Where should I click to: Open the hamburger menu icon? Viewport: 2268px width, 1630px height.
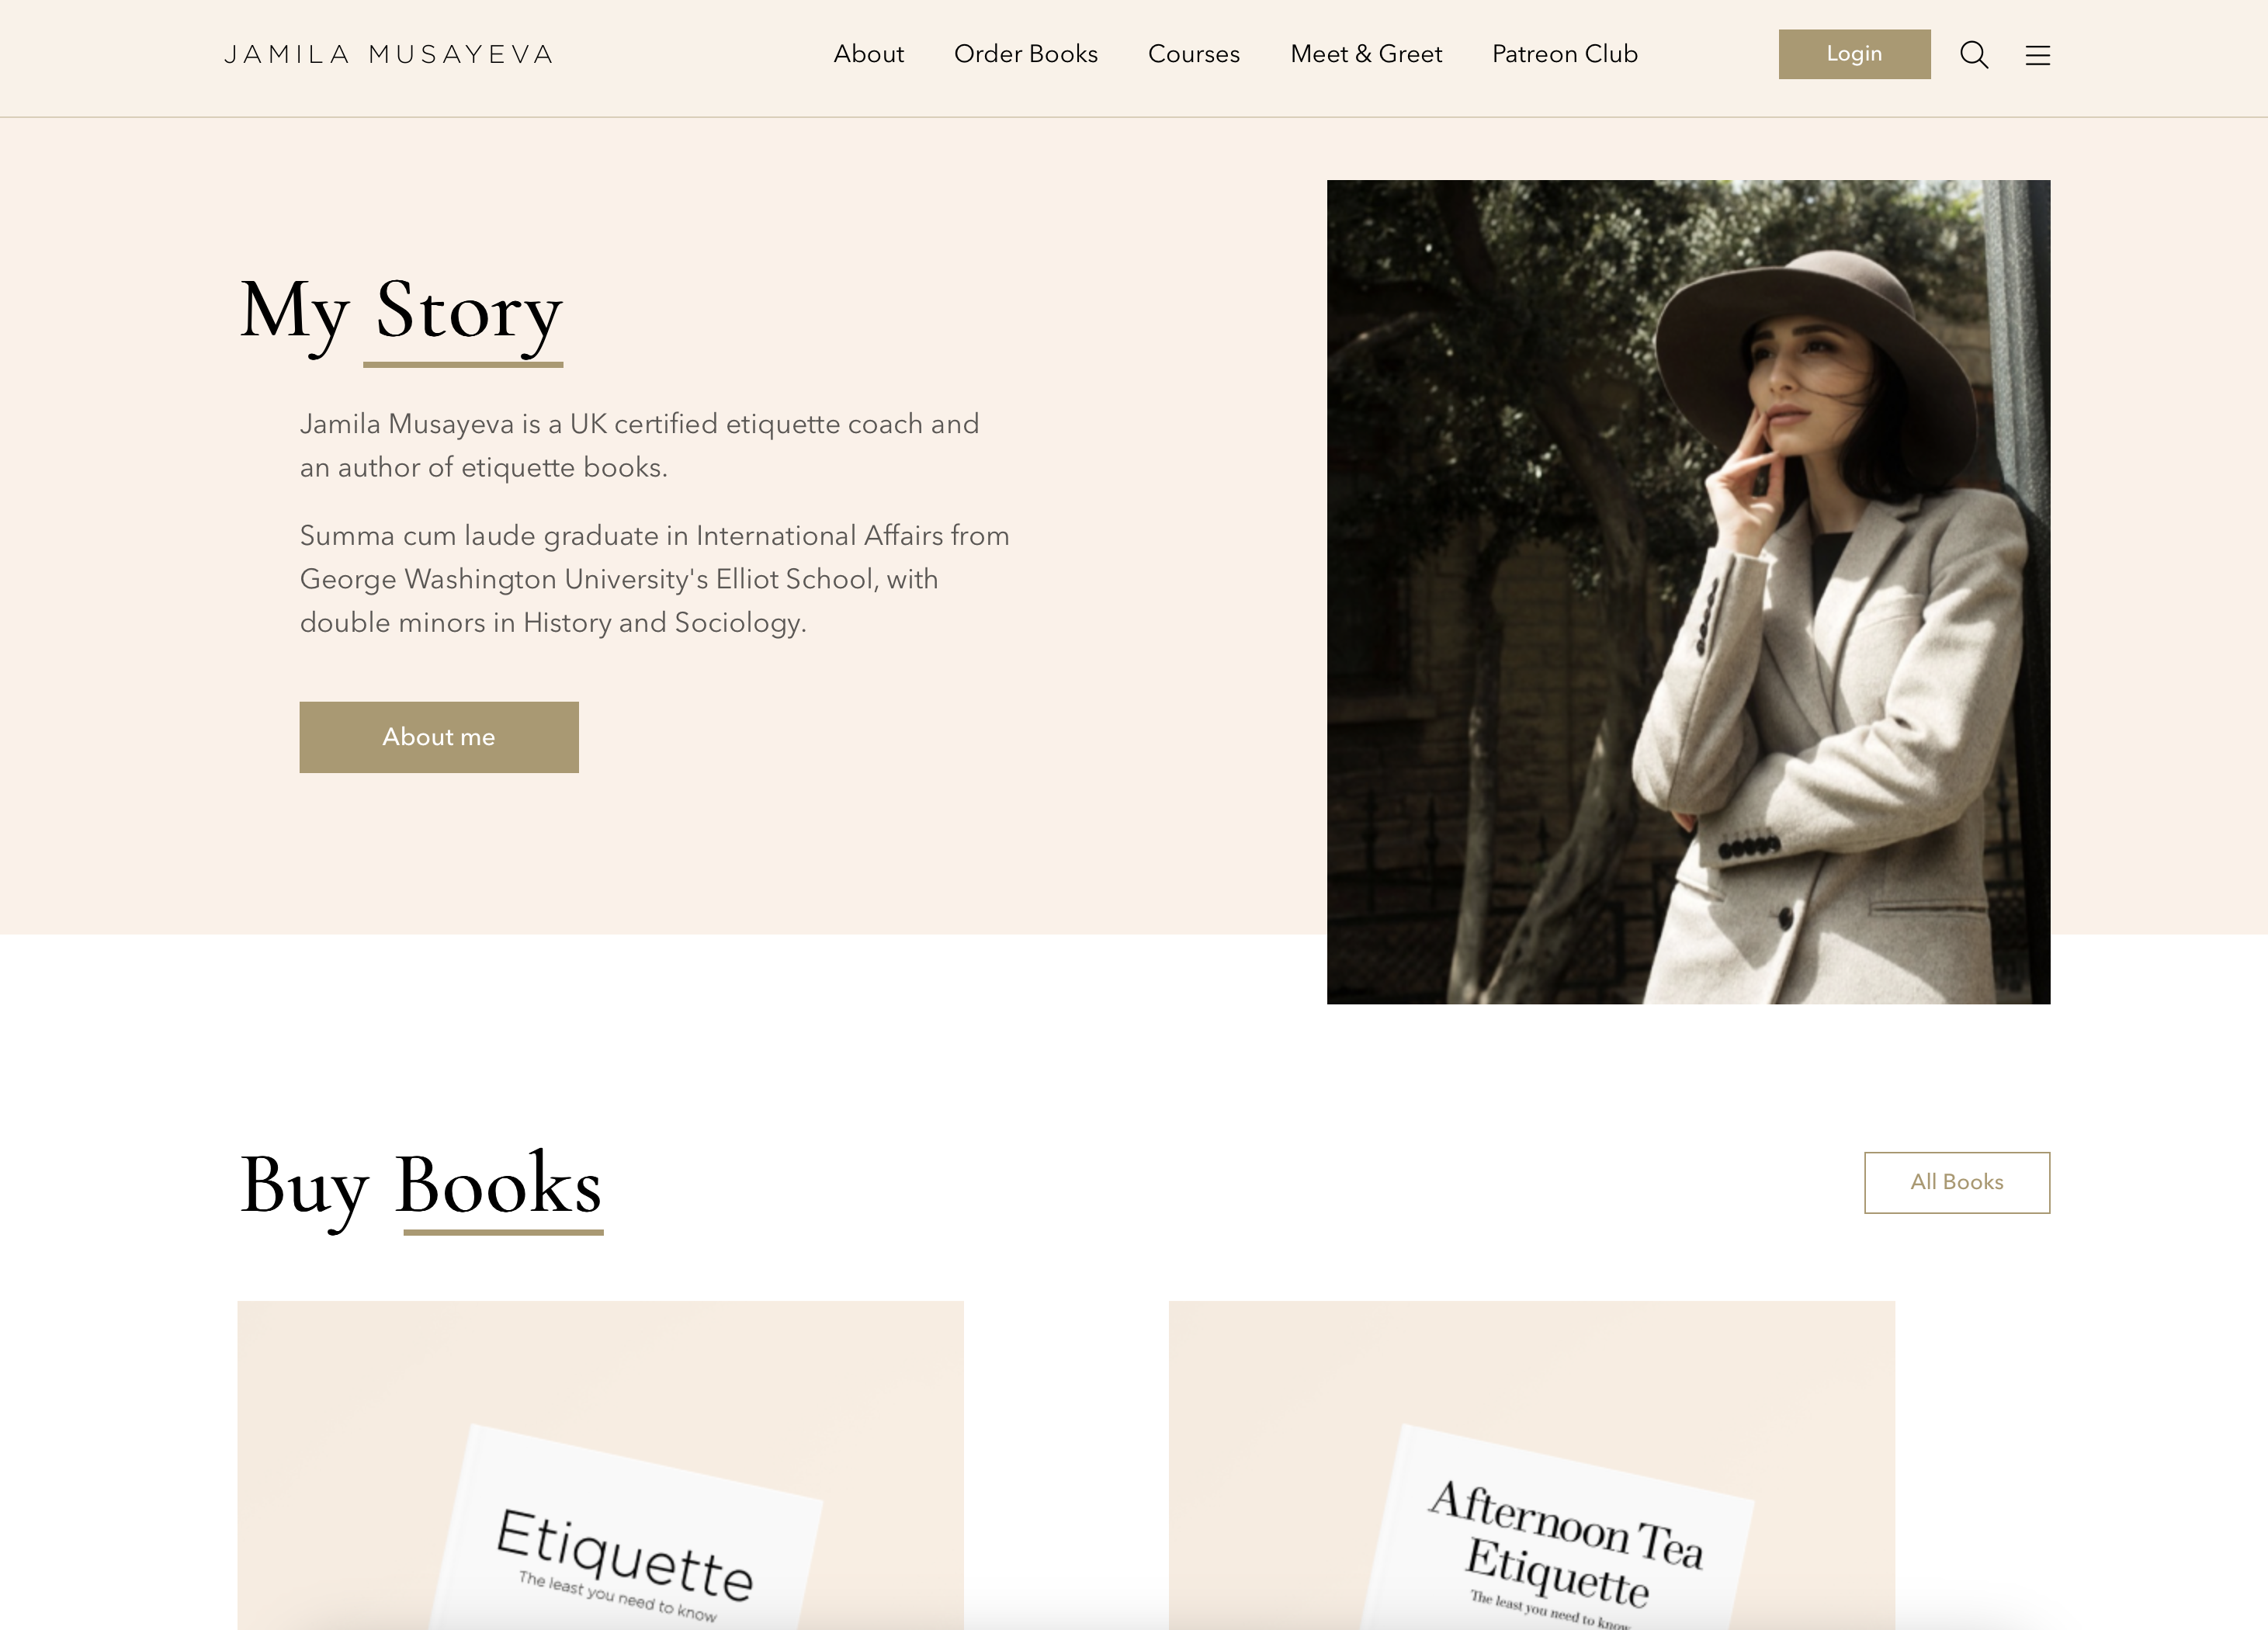tap(2038, 55)
